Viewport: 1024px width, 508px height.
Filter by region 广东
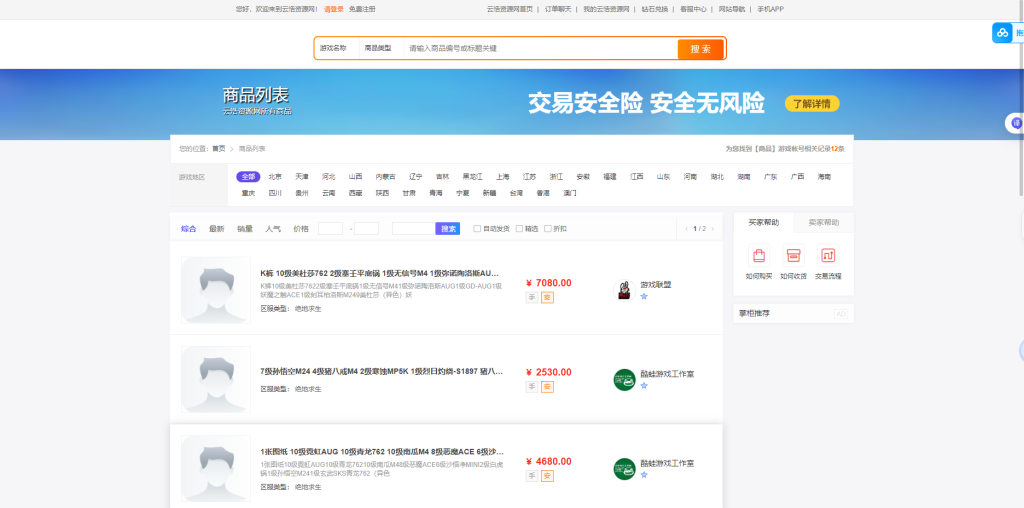[771, 177]
